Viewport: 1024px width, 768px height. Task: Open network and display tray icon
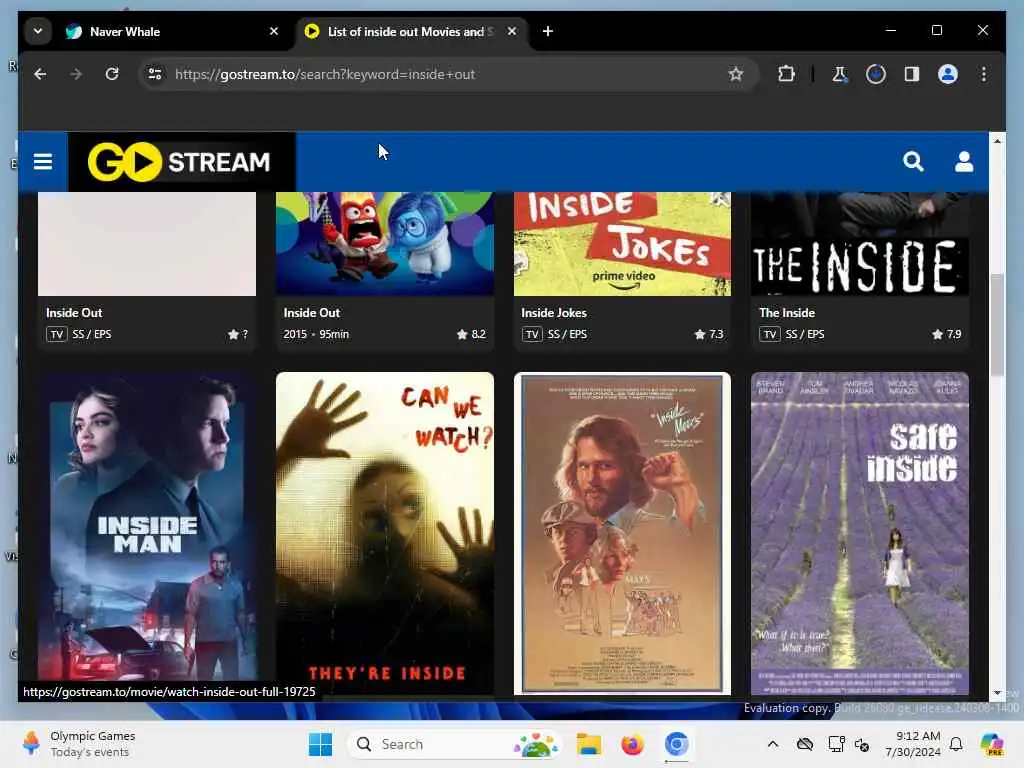(836, 744)
